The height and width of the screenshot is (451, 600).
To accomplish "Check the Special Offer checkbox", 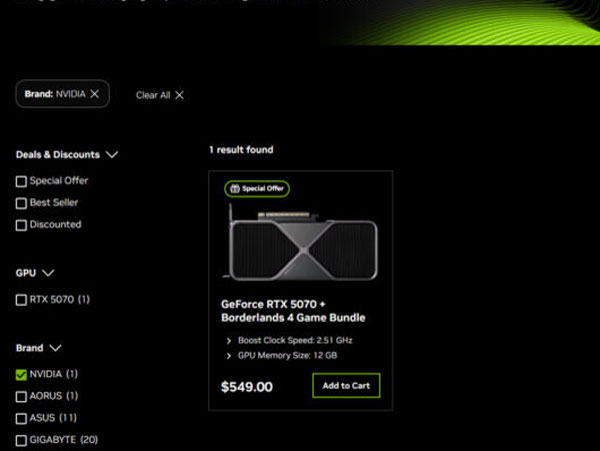I will pyautogui.click(x=21, y=181).
